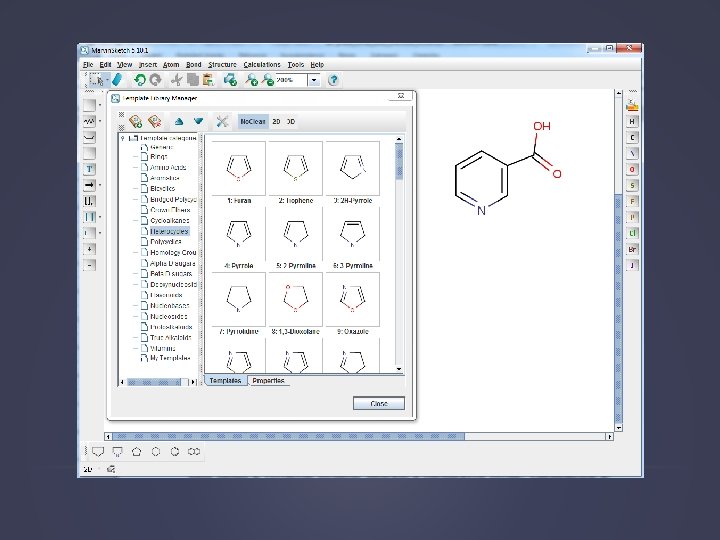Pick the Furan template thumbnail
The height and width of the screenshot is (540, 720).
(x=239, y=169)
